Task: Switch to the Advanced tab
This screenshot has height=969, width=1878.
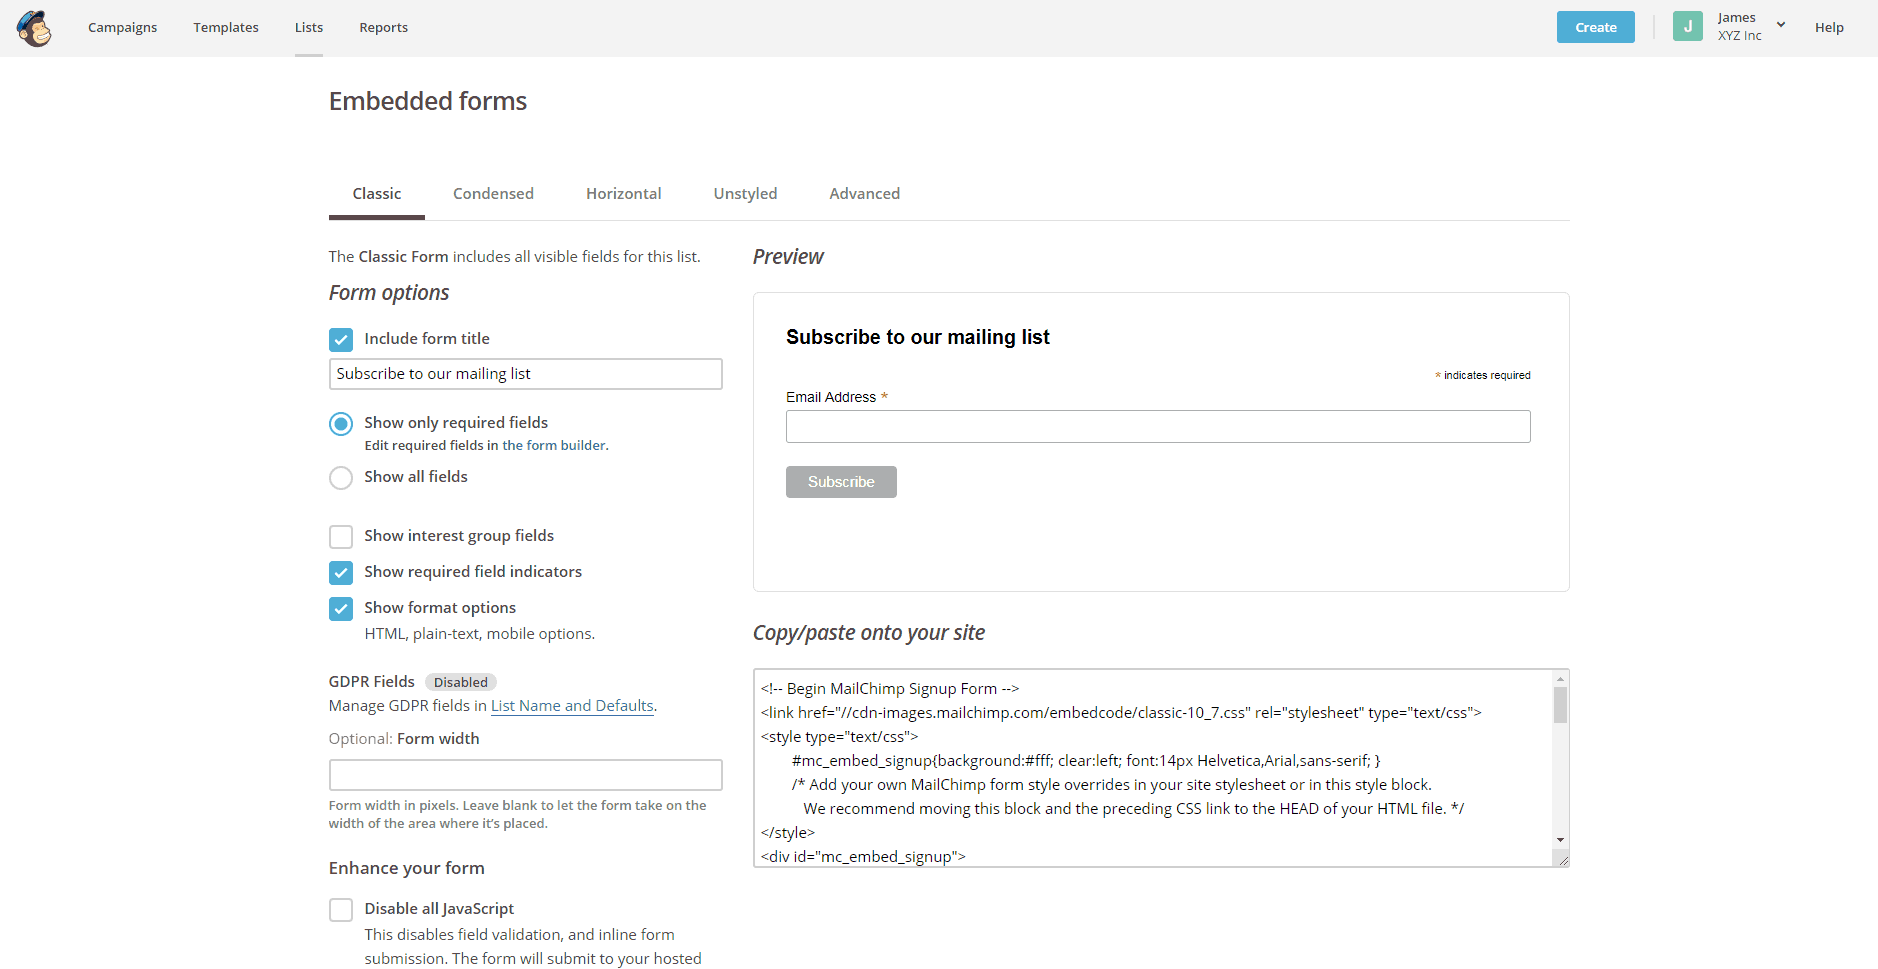Action: 864,194
